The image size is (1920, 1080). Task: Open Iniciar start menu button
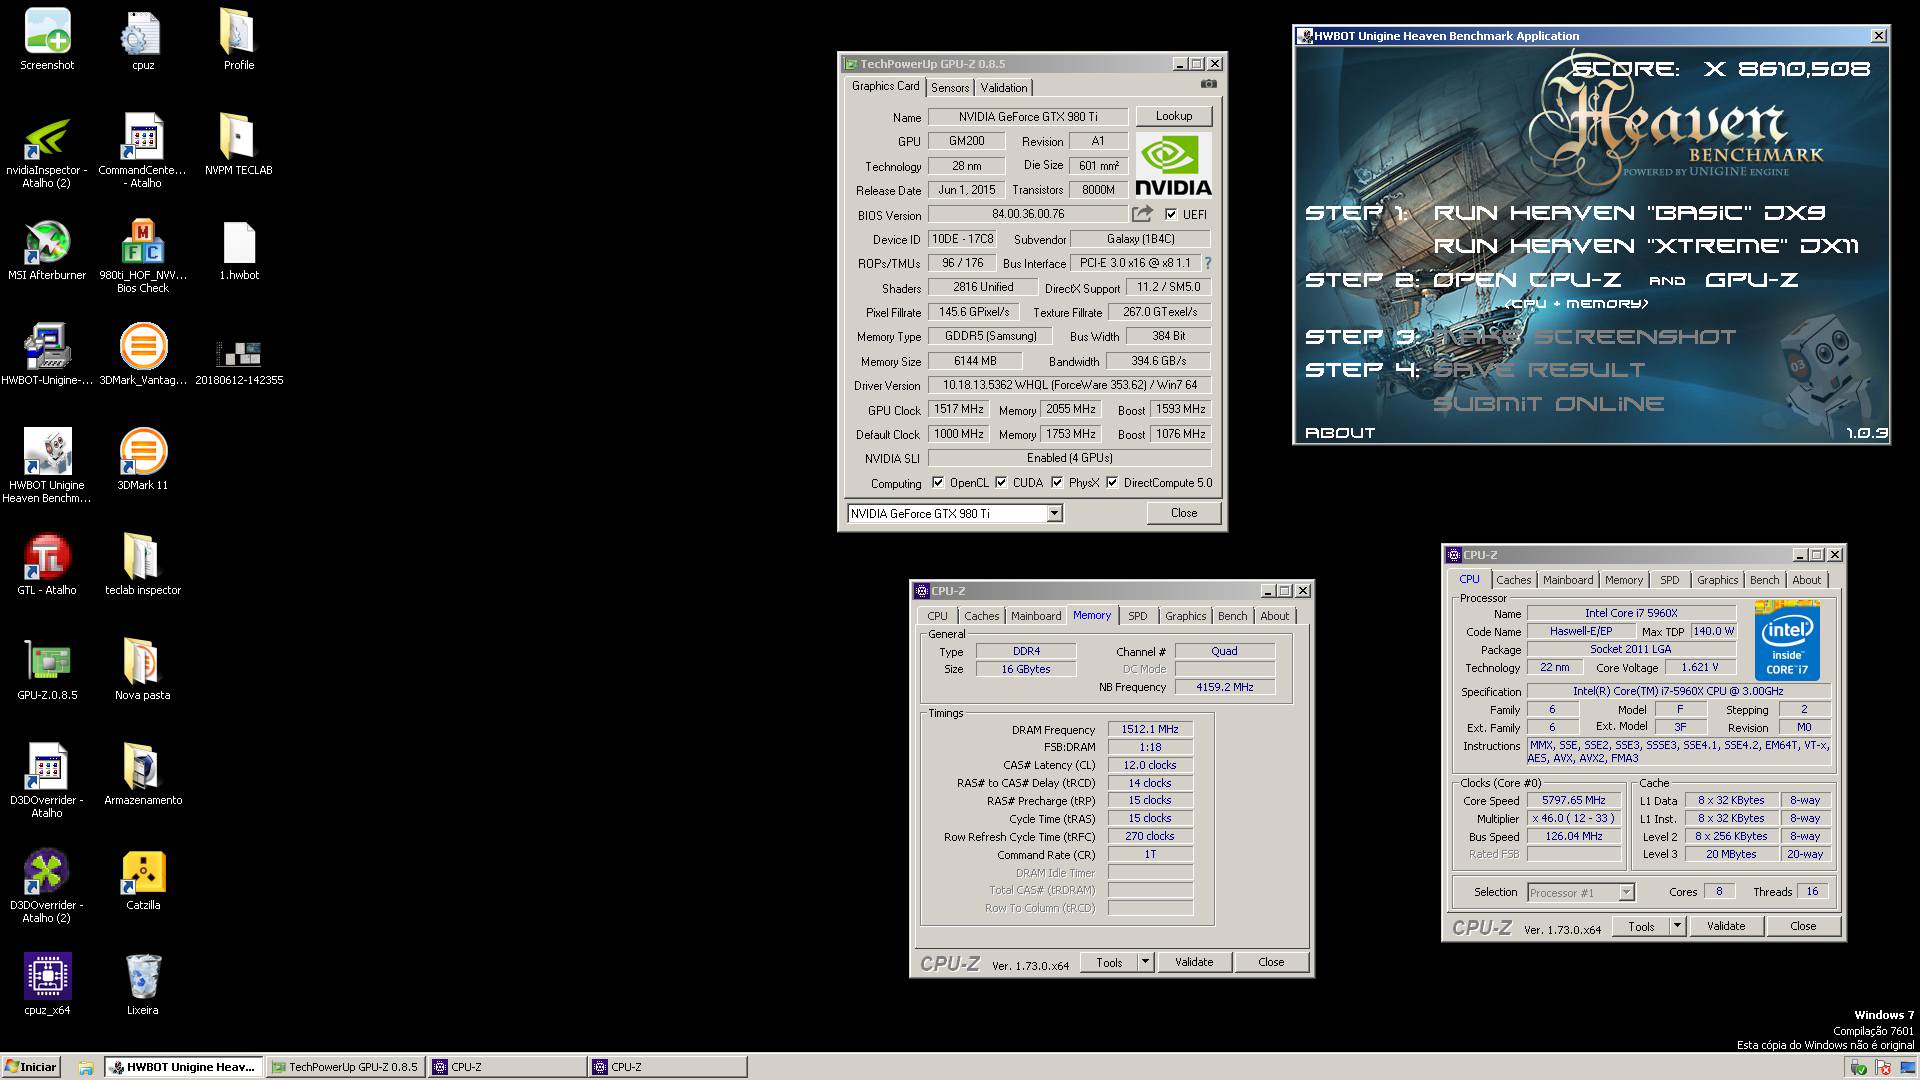[x=31, y=1067]
